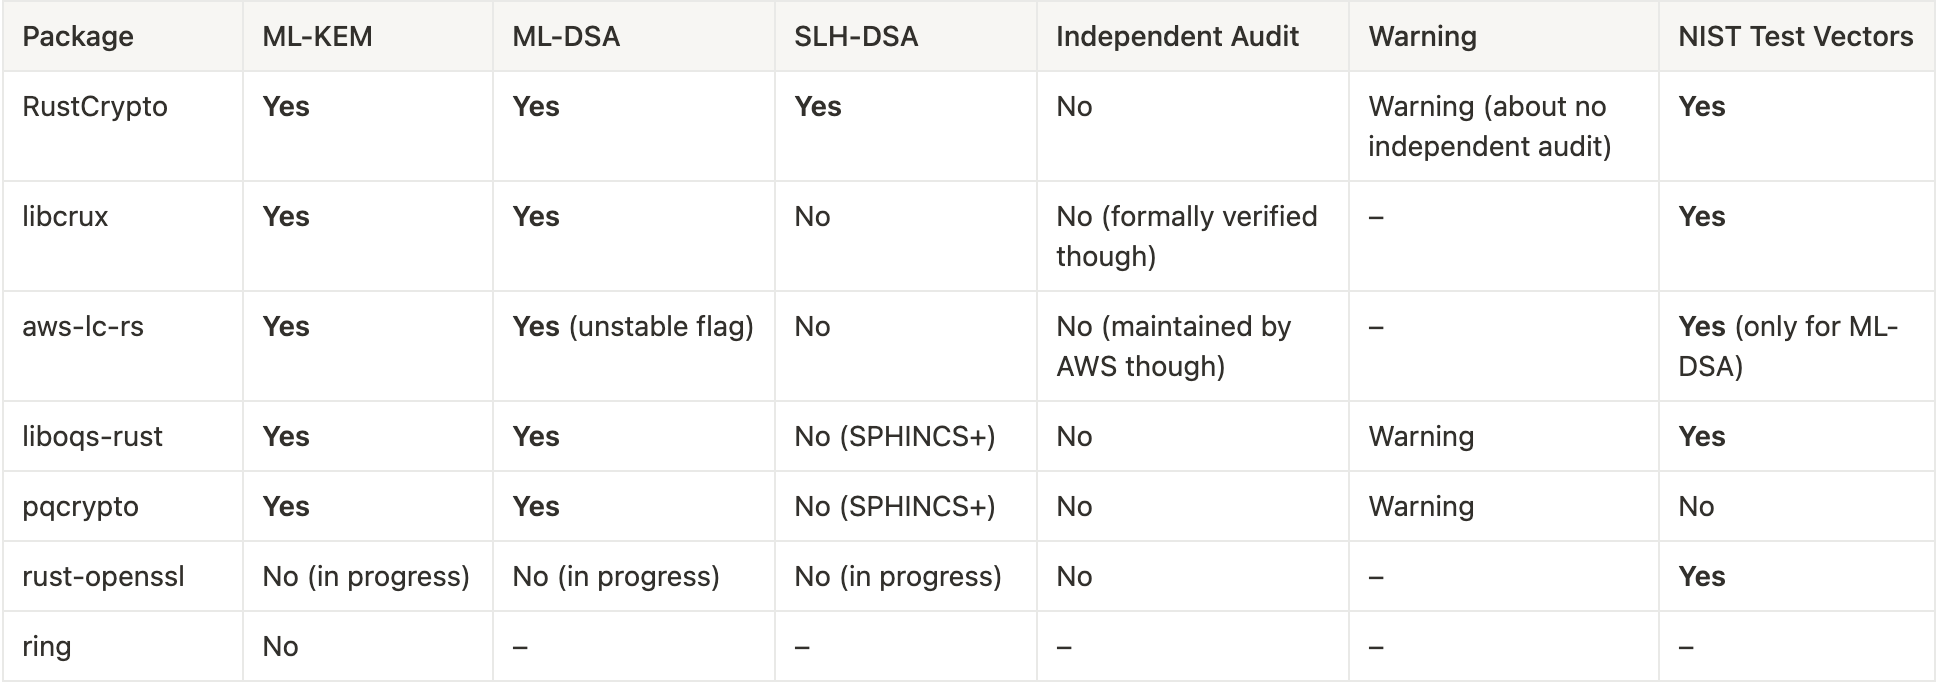
Task: Select the ML-DSA column header
Action: coord(566,37)
